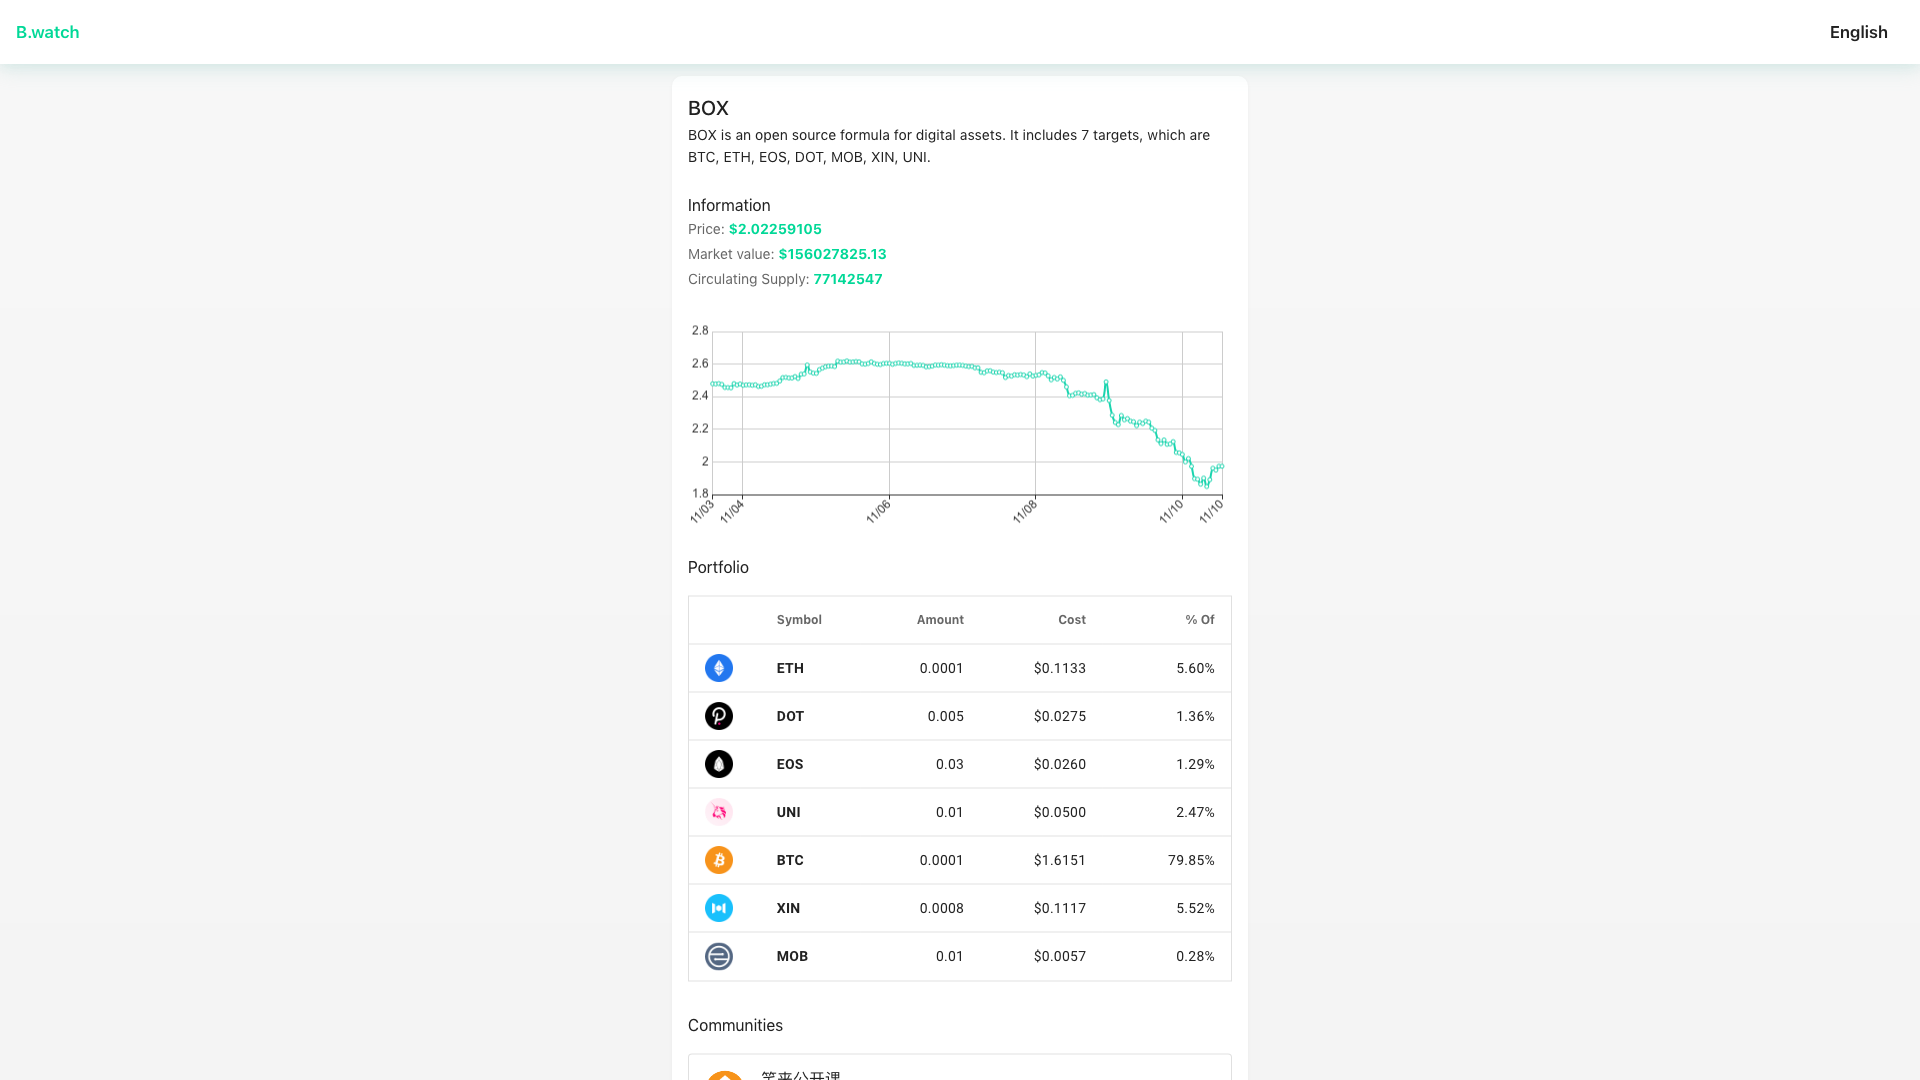Click the pink UNI unicorn icon

tap(718, 812)
